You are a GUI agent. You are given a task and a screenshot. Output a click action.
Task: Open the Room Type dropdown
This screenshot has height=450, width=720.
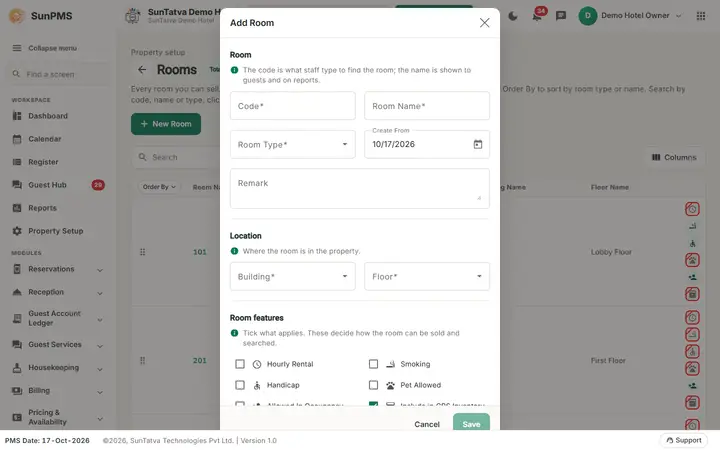(292, 145)
